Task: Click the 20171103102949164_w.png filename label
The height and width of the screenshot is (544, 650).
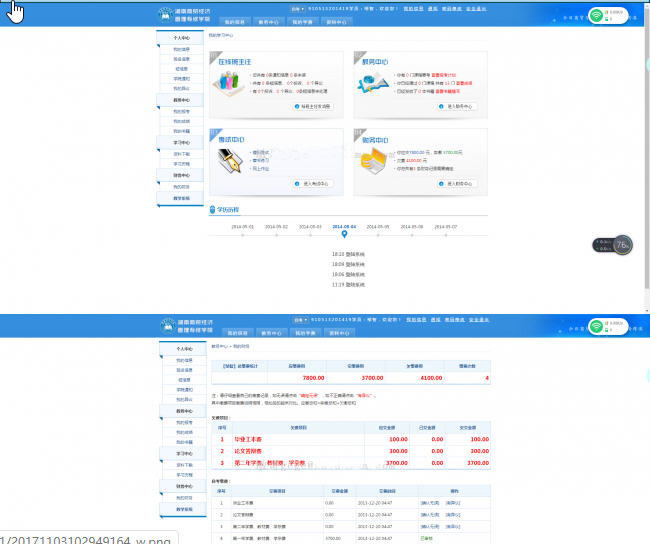Action: click(x=85, y=540)
